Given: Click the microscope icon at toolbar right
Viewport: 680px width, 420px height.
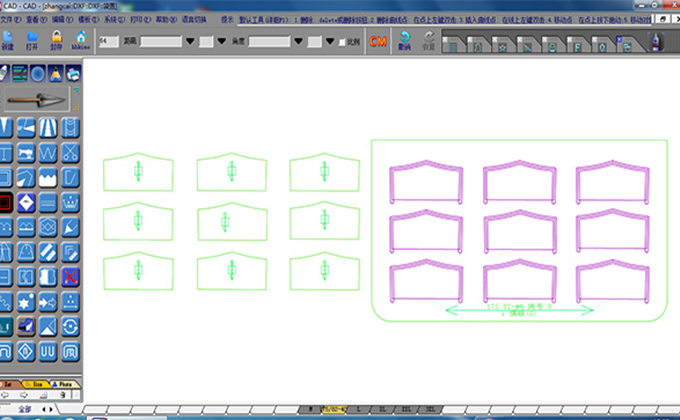Looking at the screenshot, I should [x=655, y=42].
